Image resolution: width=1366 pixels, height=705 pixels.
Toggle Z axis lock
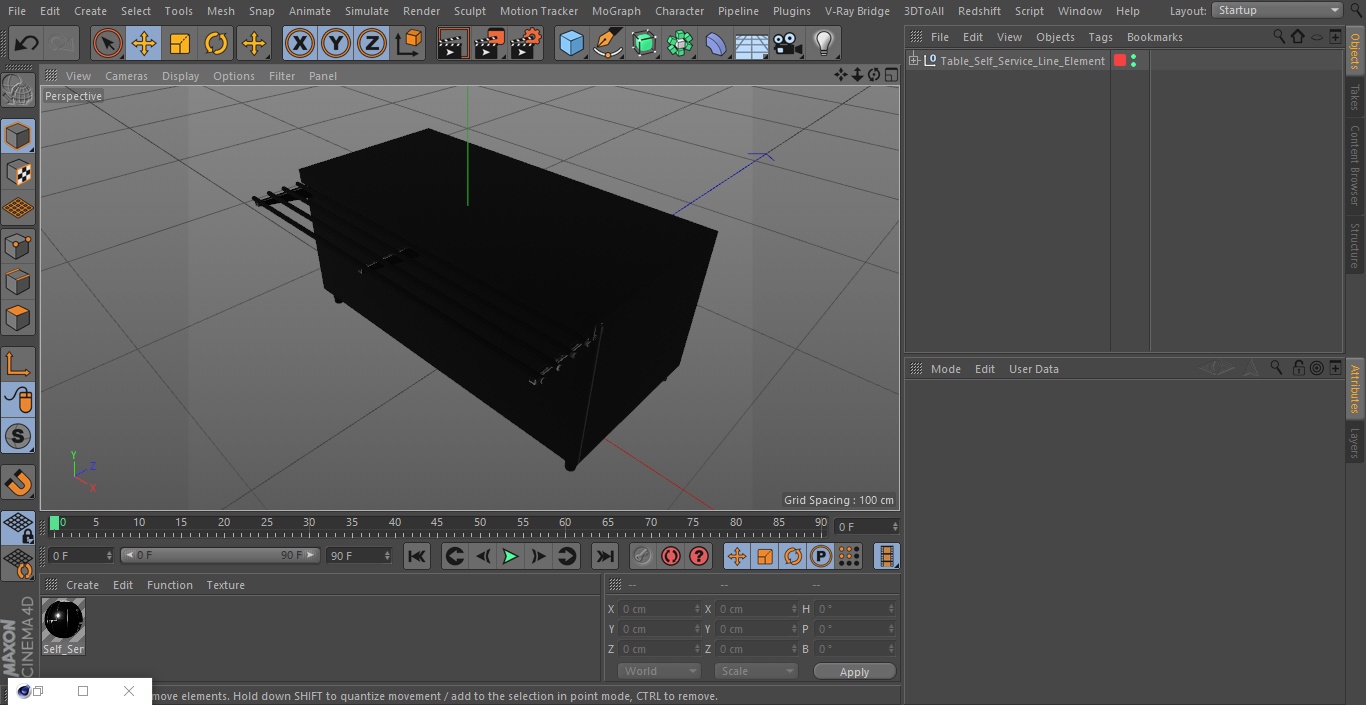pos(372,44)
